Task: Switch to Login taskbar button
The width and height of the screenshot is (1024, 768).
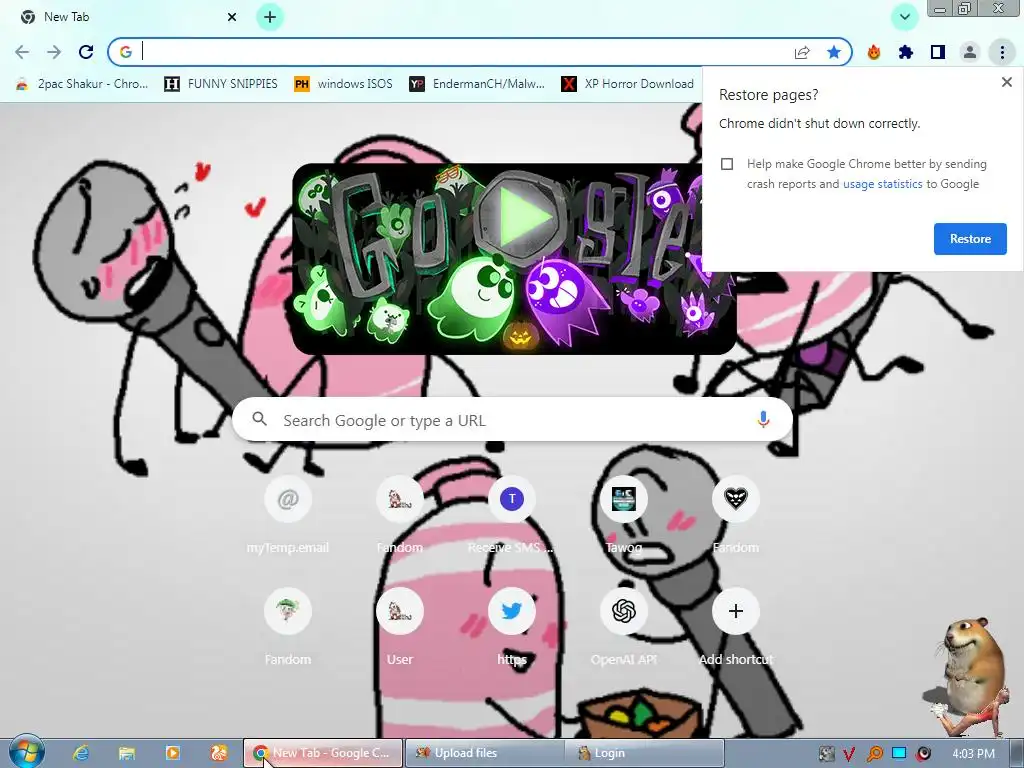Action: pos(645,753)
